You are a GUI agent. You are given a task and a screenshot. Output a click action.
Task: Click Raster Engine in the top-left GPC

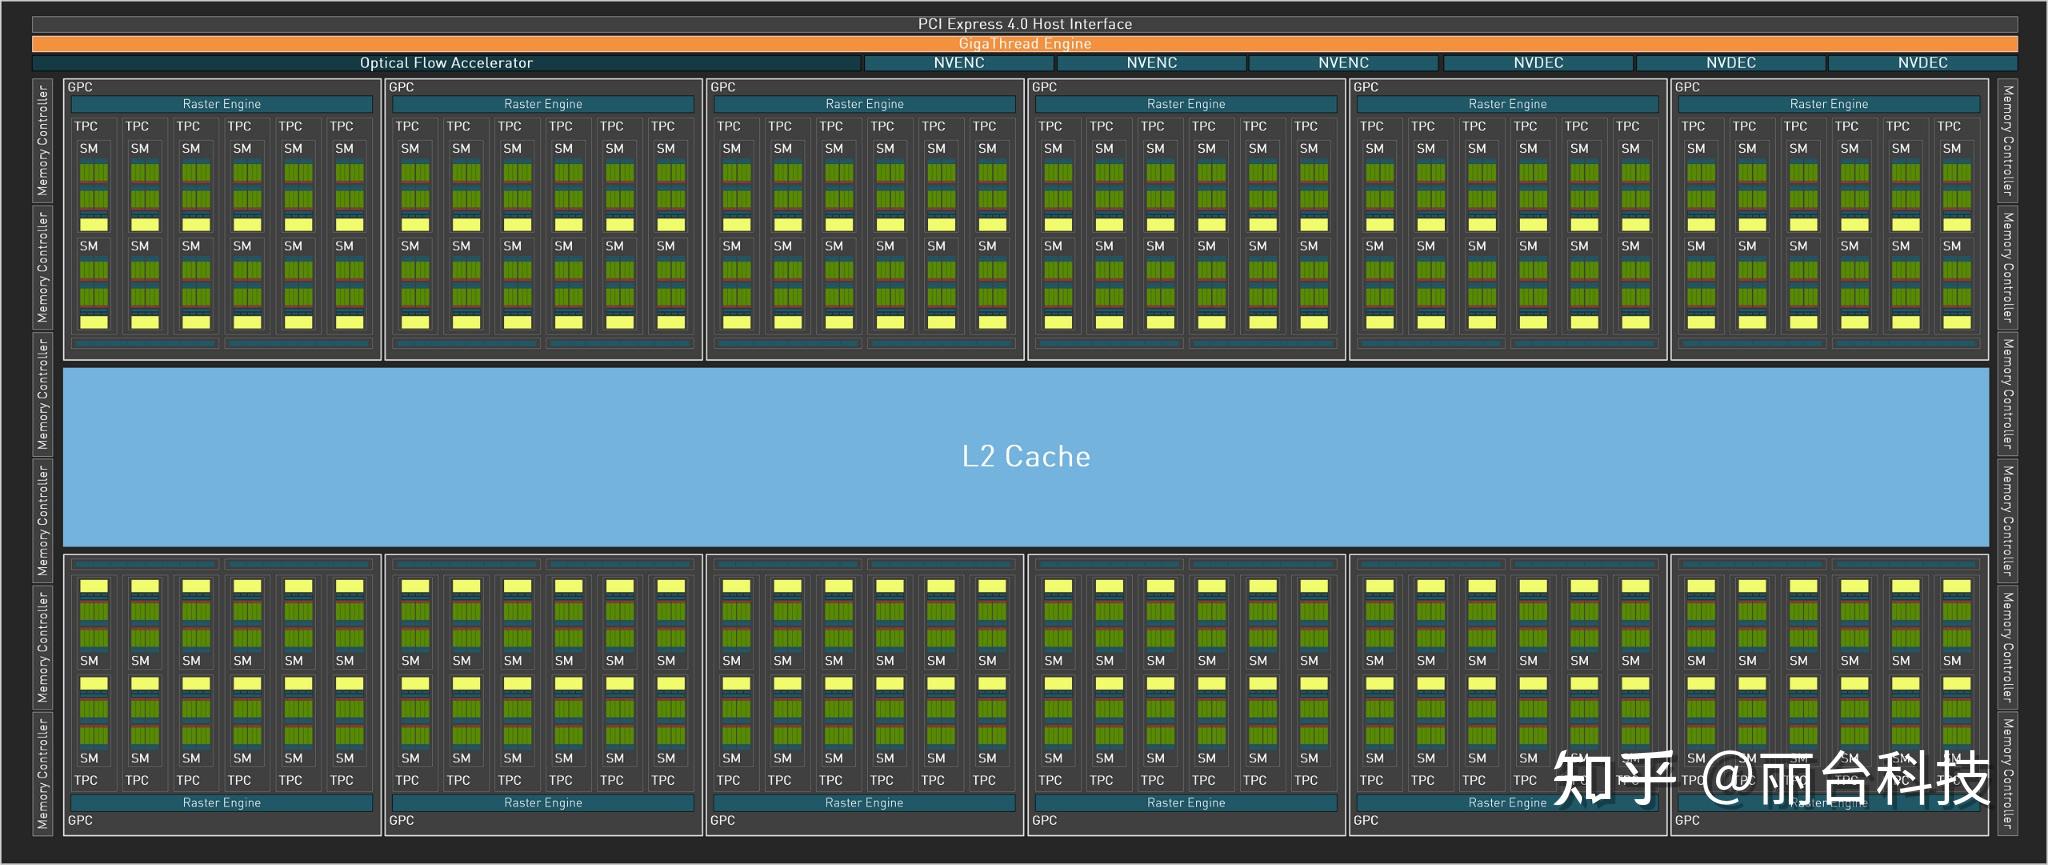(x=221, y=104)
